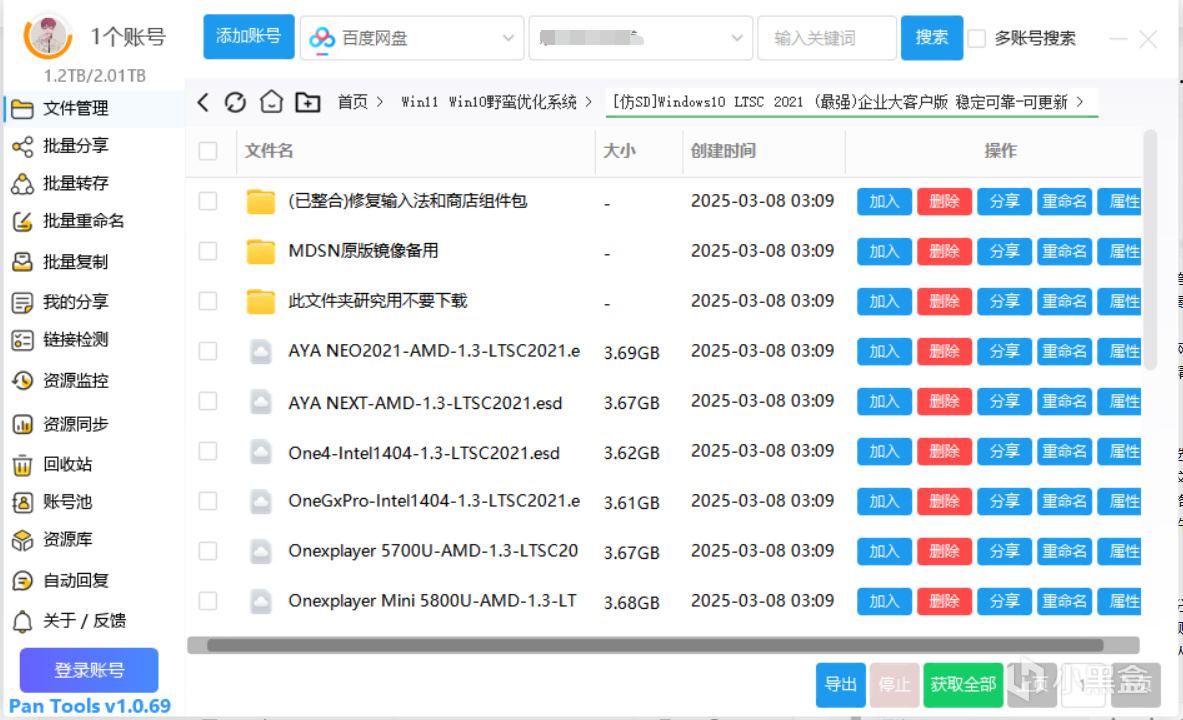Click the 搜索 button
1183x720 pixels.
pyautogui.click(x=932, y=37)
